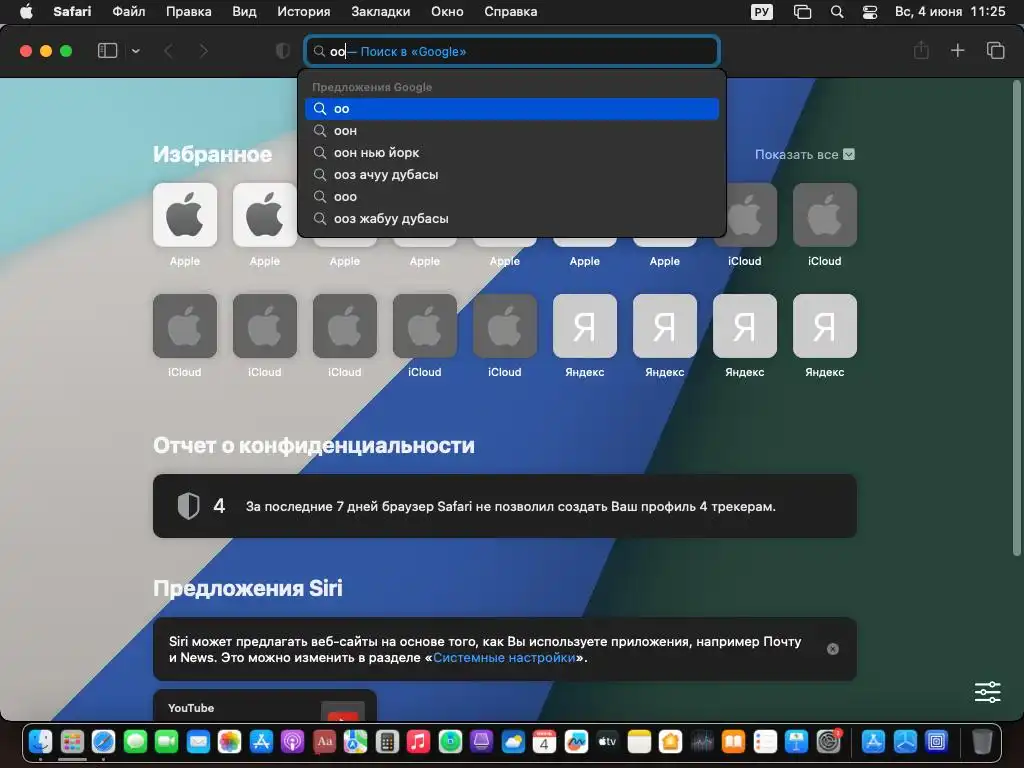Open the «Файл» menu
The image size is (1024, 768).
(129, 12)
